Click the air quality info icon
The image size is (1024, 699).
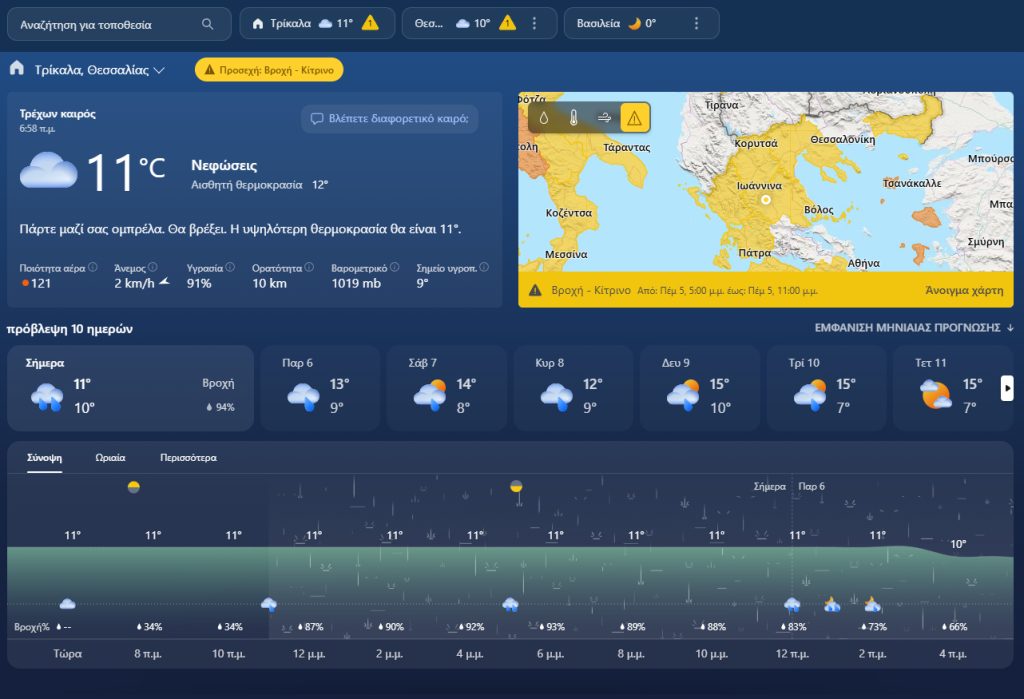click(x=93, y=267)
